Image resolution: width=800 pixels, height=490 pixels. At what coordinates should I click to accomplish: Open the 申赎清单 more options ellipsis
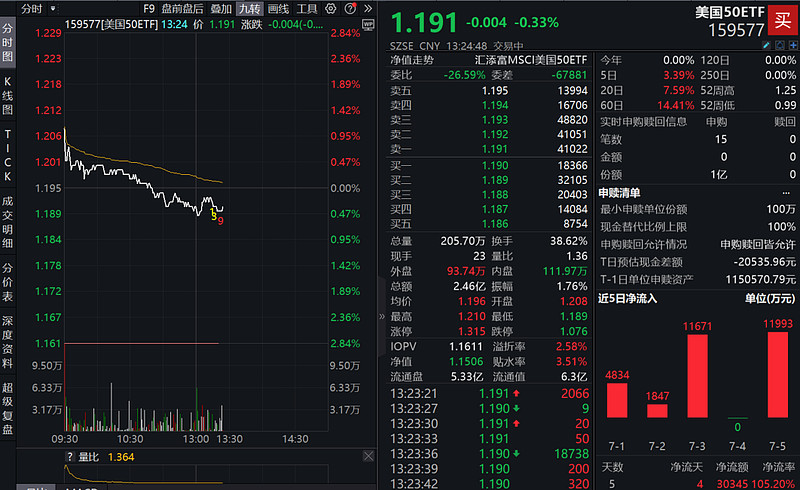pos(786,193)
